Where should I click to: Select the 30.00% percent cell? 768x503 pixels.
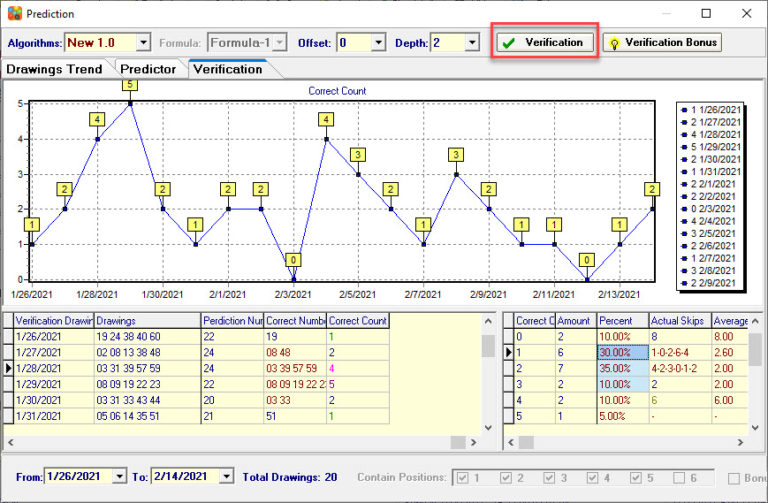pos(623,352)
